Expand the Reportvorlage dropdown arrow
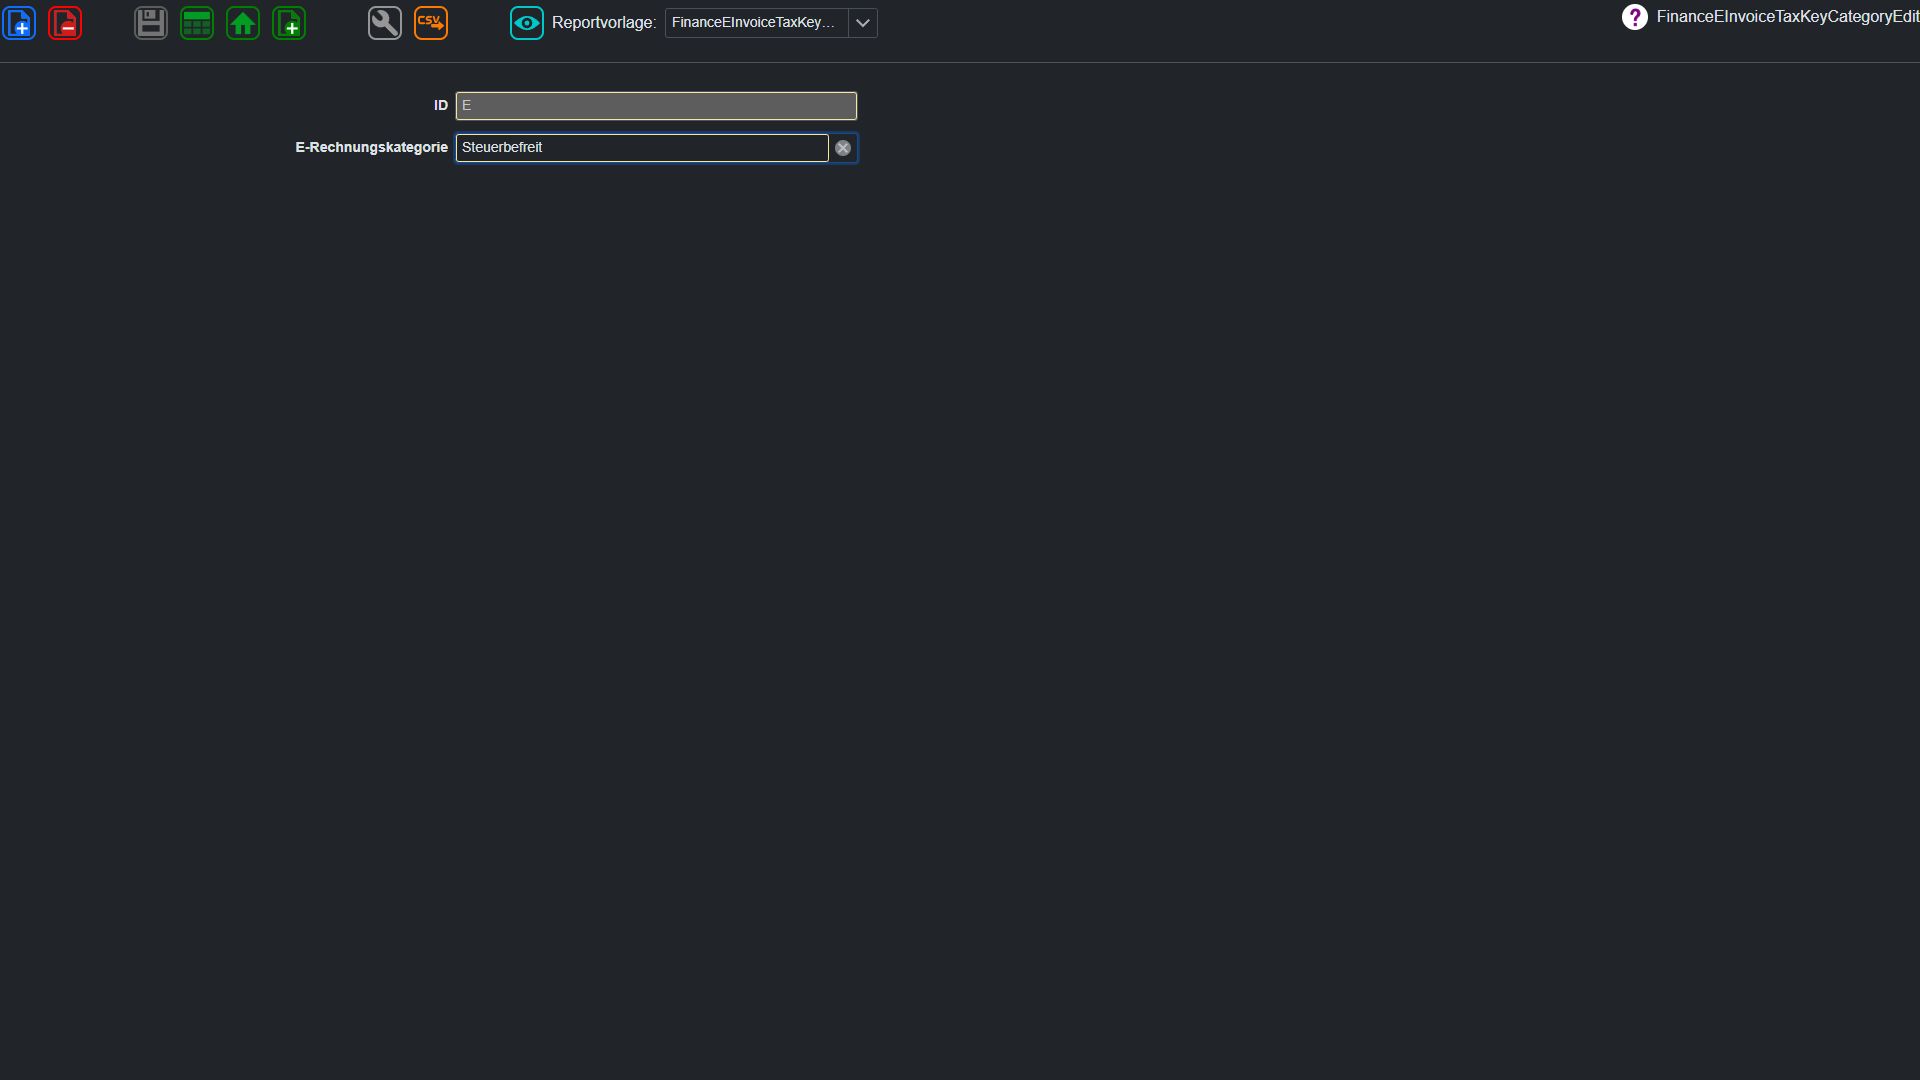Image resolution: width=1920 pixels, height=1080 pixels. [863, 23]
